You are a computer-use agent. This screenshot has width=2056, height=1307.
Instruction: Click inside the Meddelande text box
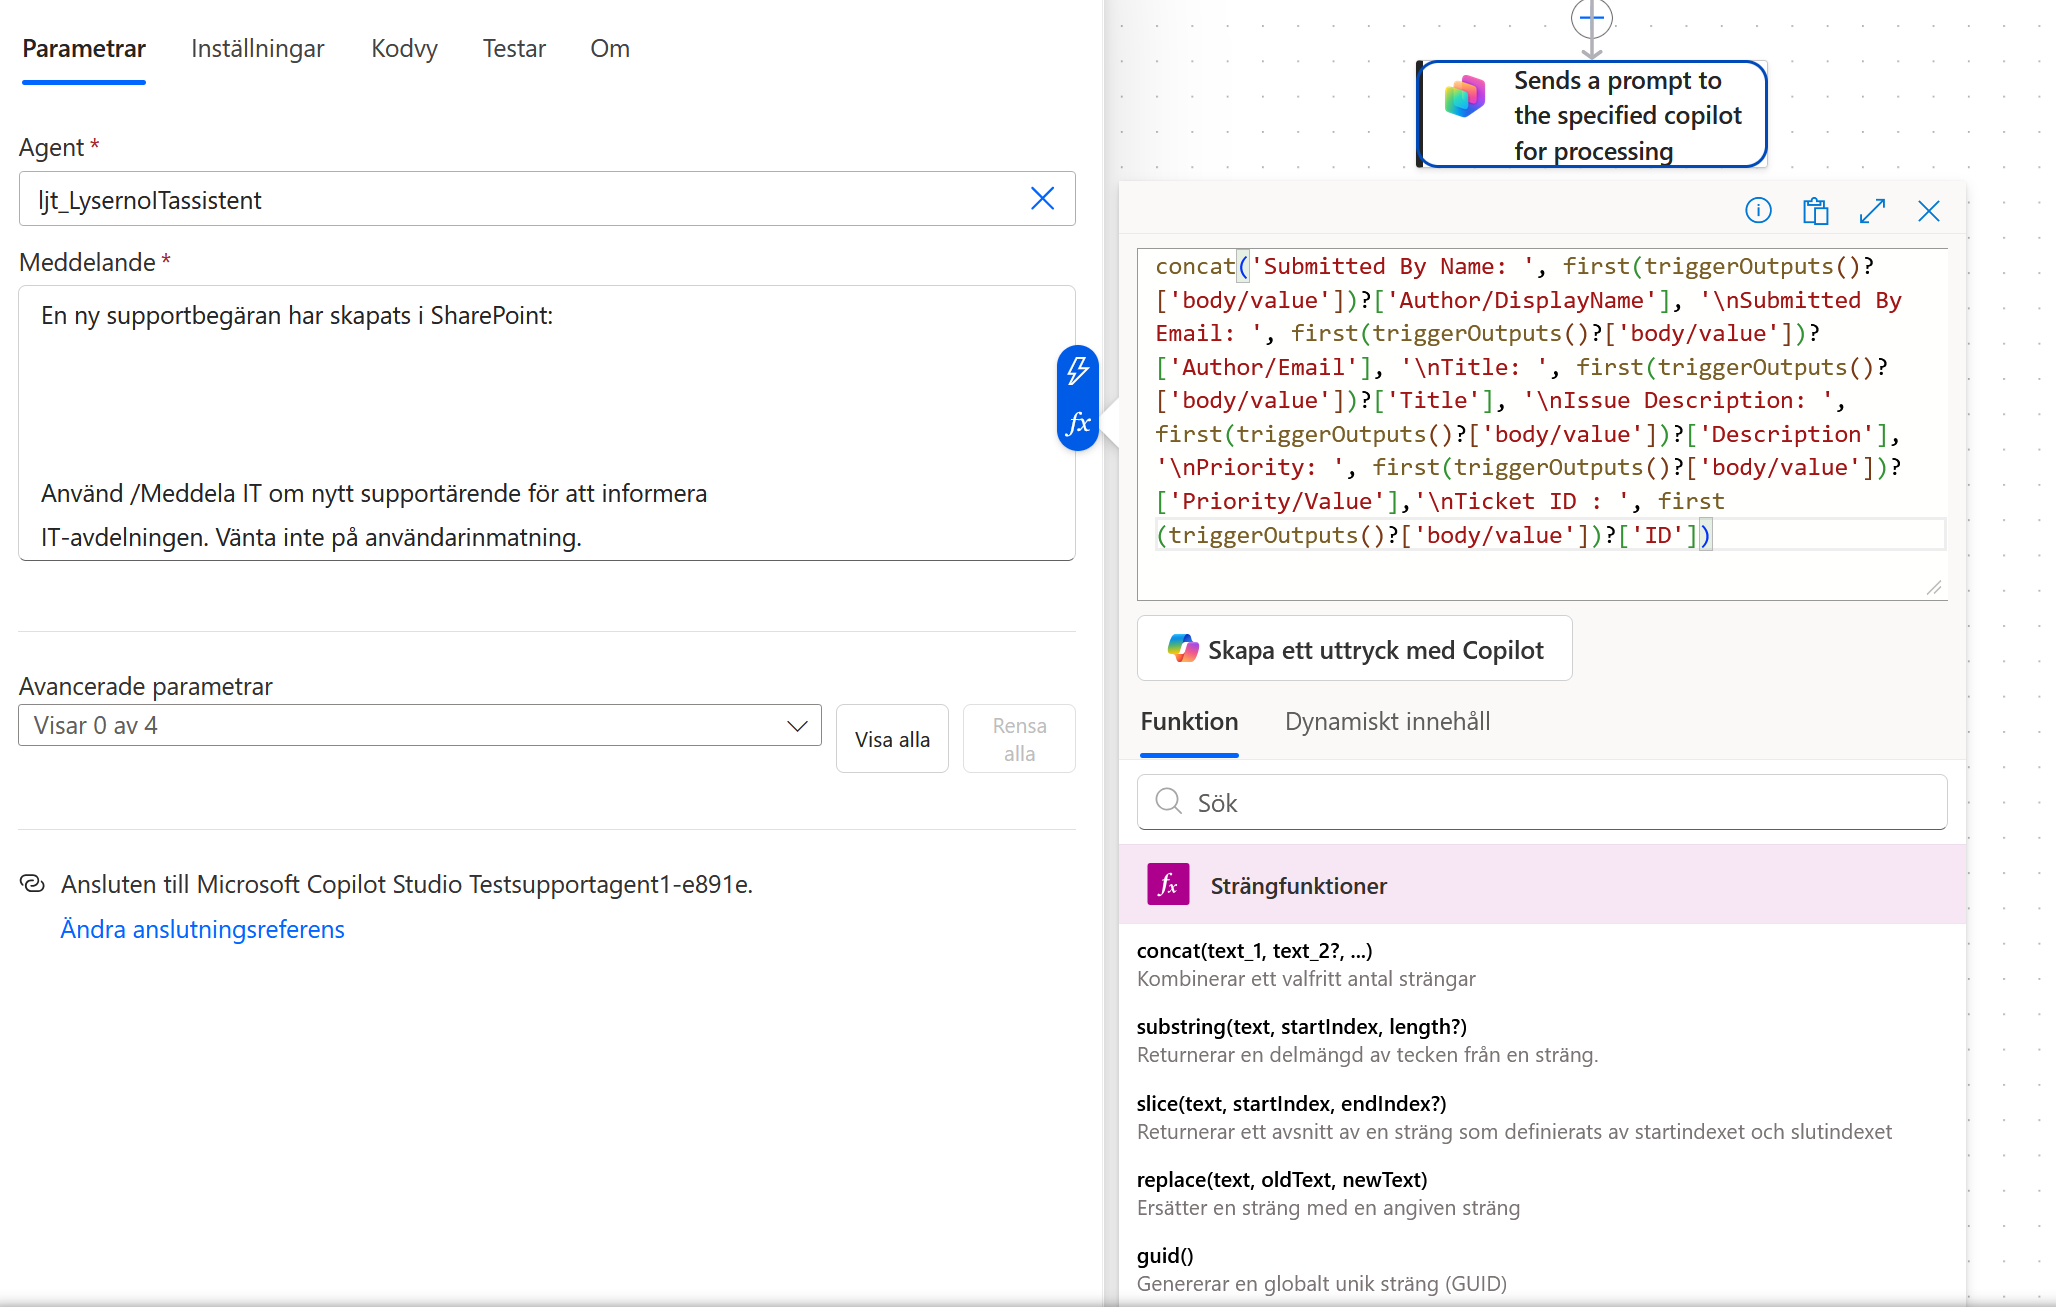[547, 423]
